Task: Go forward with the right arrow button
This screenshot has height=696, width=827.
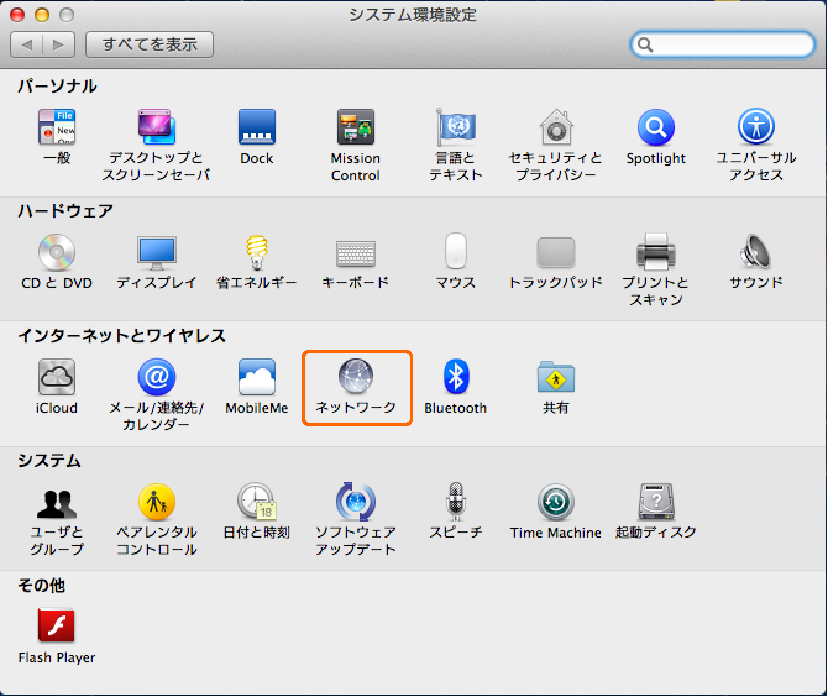Action: (x=59, y=44)
